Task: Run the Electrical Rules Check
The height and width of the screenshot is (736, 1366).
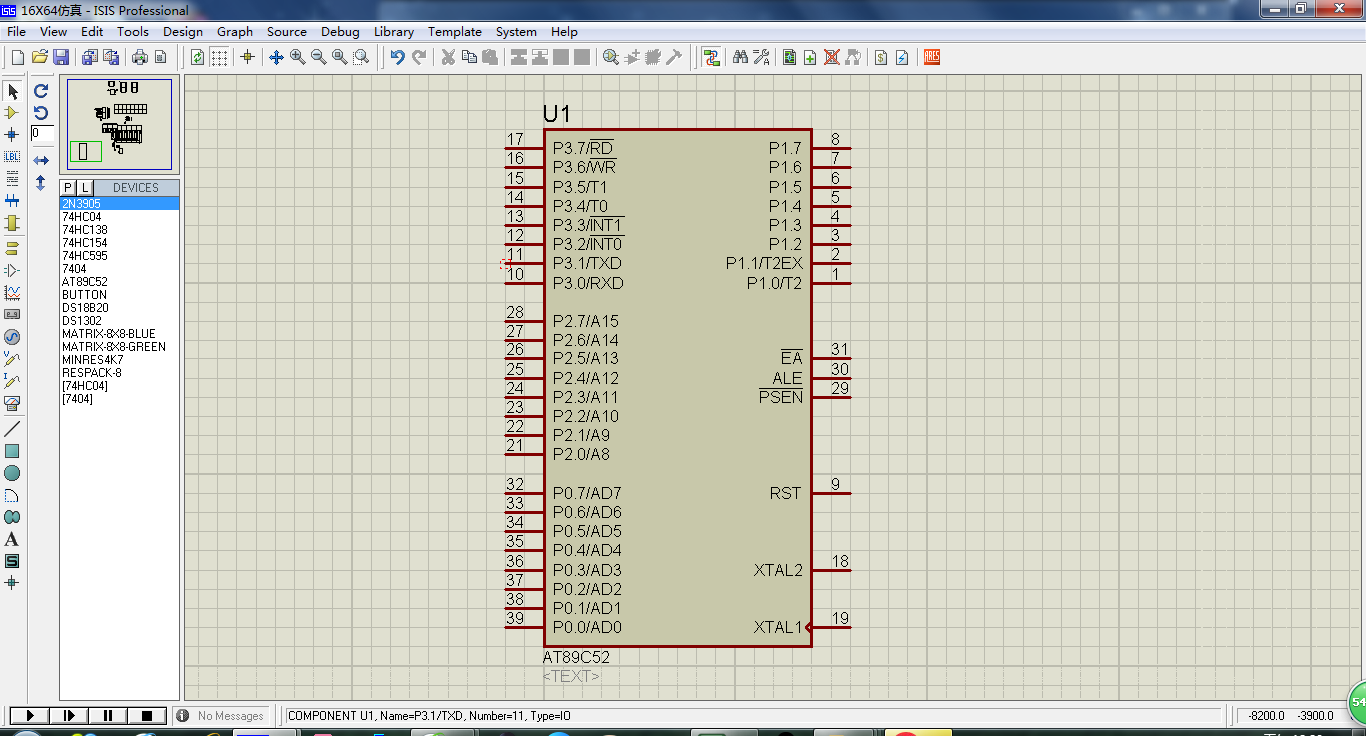Action: (x=902, y=57)
